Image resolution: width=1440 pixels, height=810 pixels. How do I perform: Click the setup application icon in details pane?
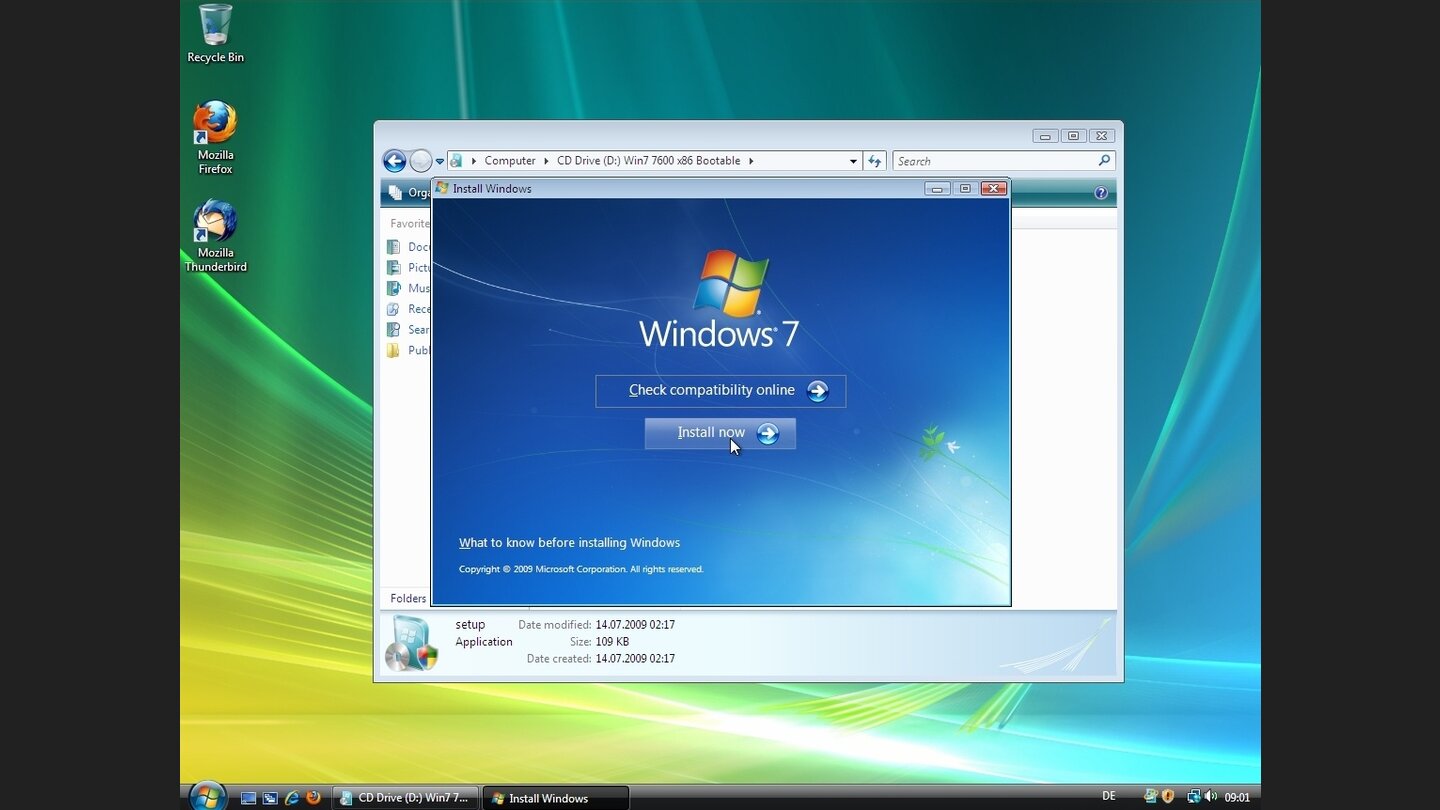pyautogui.click(x=411, y=644)
